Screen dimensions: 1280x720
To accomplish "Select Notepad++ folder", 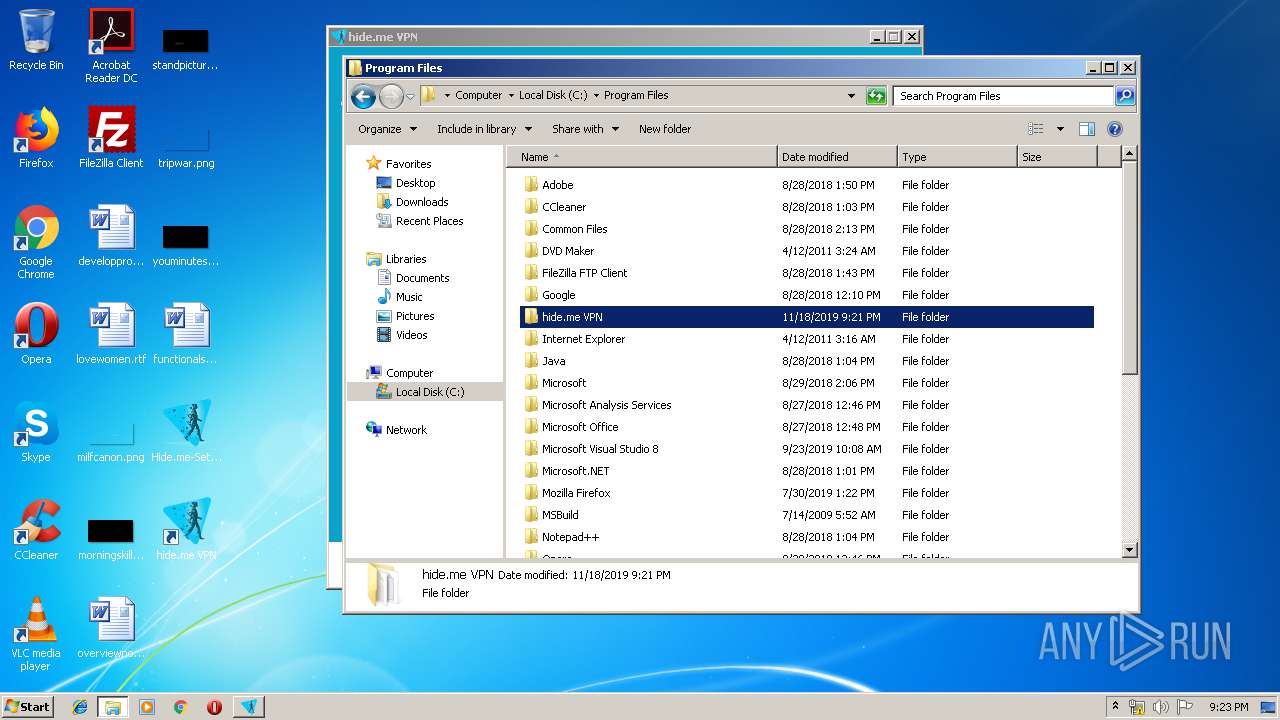I will (x=807, y=537).
